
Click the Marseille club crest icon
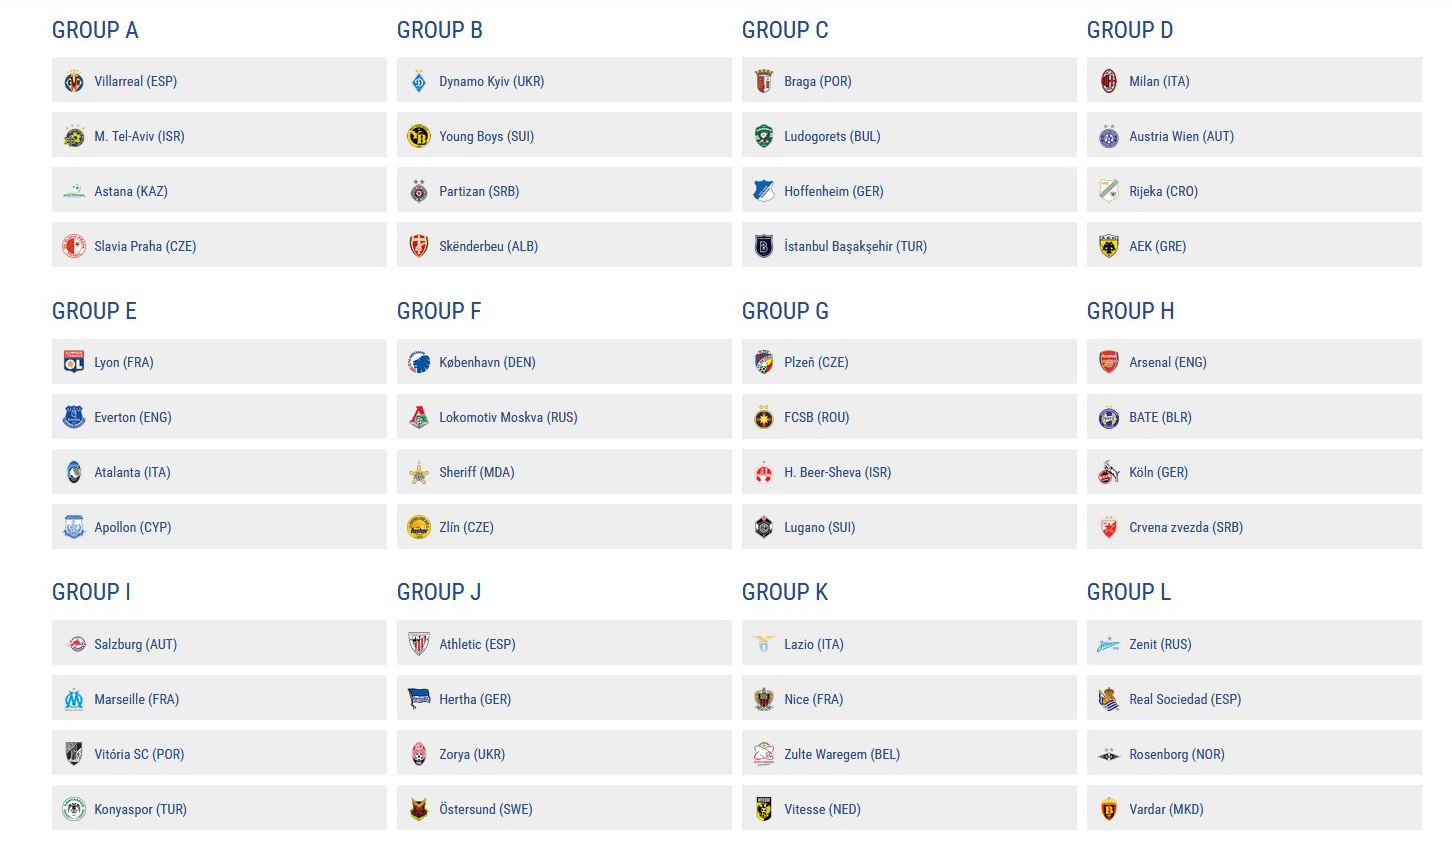[x=74, y=699]
